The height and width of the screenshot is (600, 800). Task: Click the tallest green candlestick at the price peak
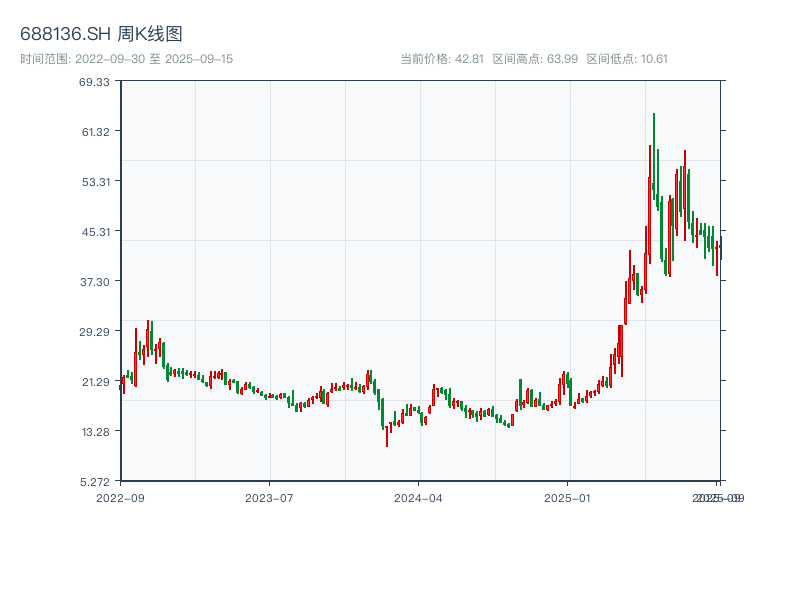(x=654, y=156)
